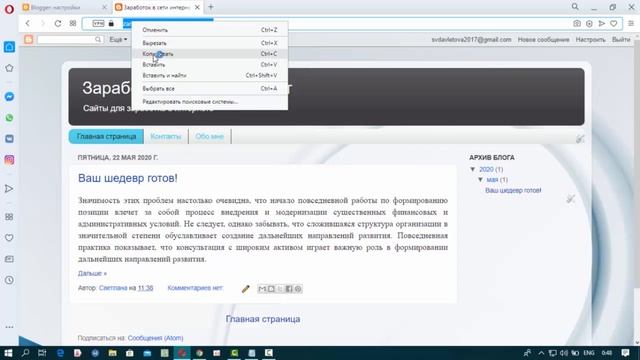
Task: Choose Вставить и найти menu entry
Action: (x=210, y=76)
